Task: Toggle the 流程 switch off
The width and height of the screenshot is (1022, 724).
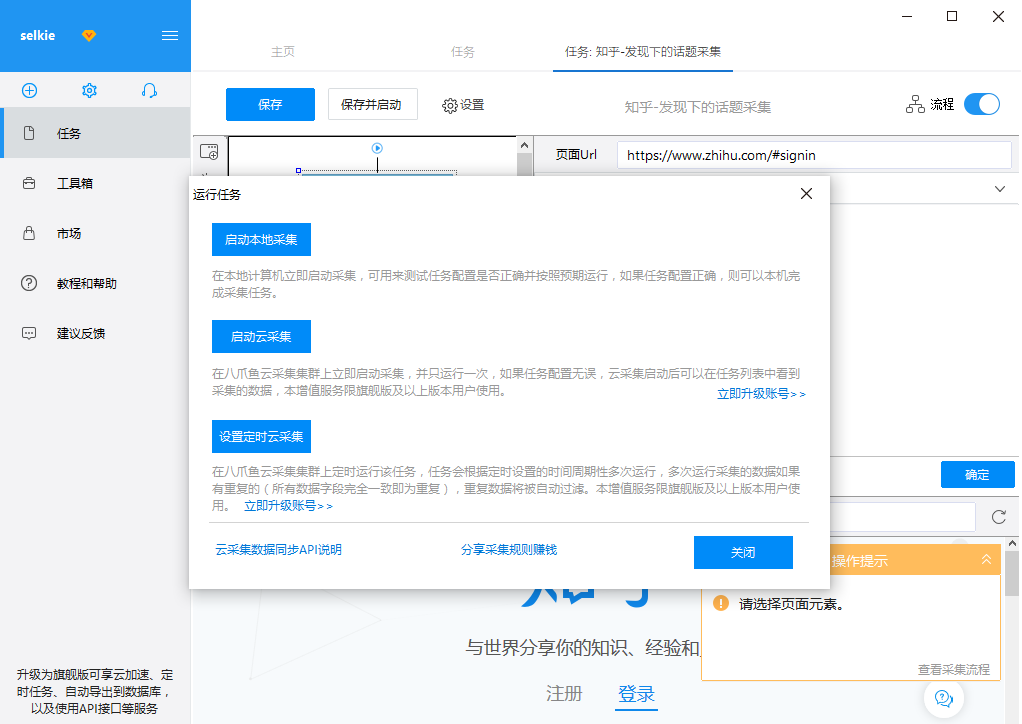Action: [x=982, y=104]
